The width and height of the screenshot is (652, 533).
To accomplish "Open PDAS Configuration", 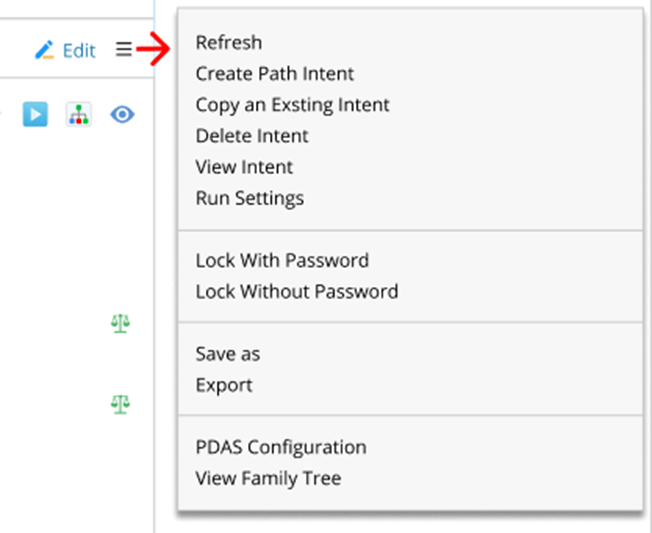I will pos(281,447).
